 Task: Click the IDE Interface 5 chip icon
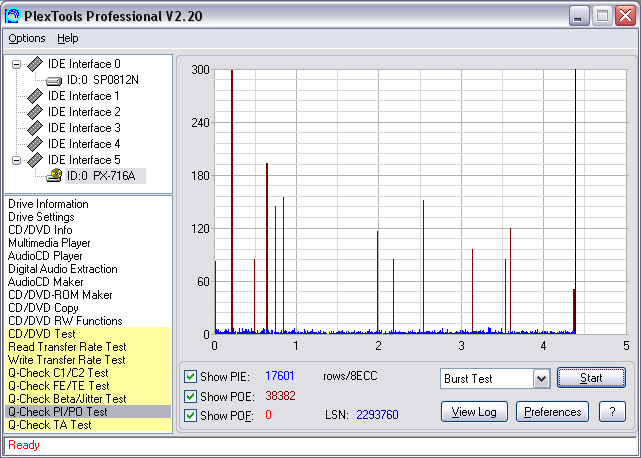[35, 160]
